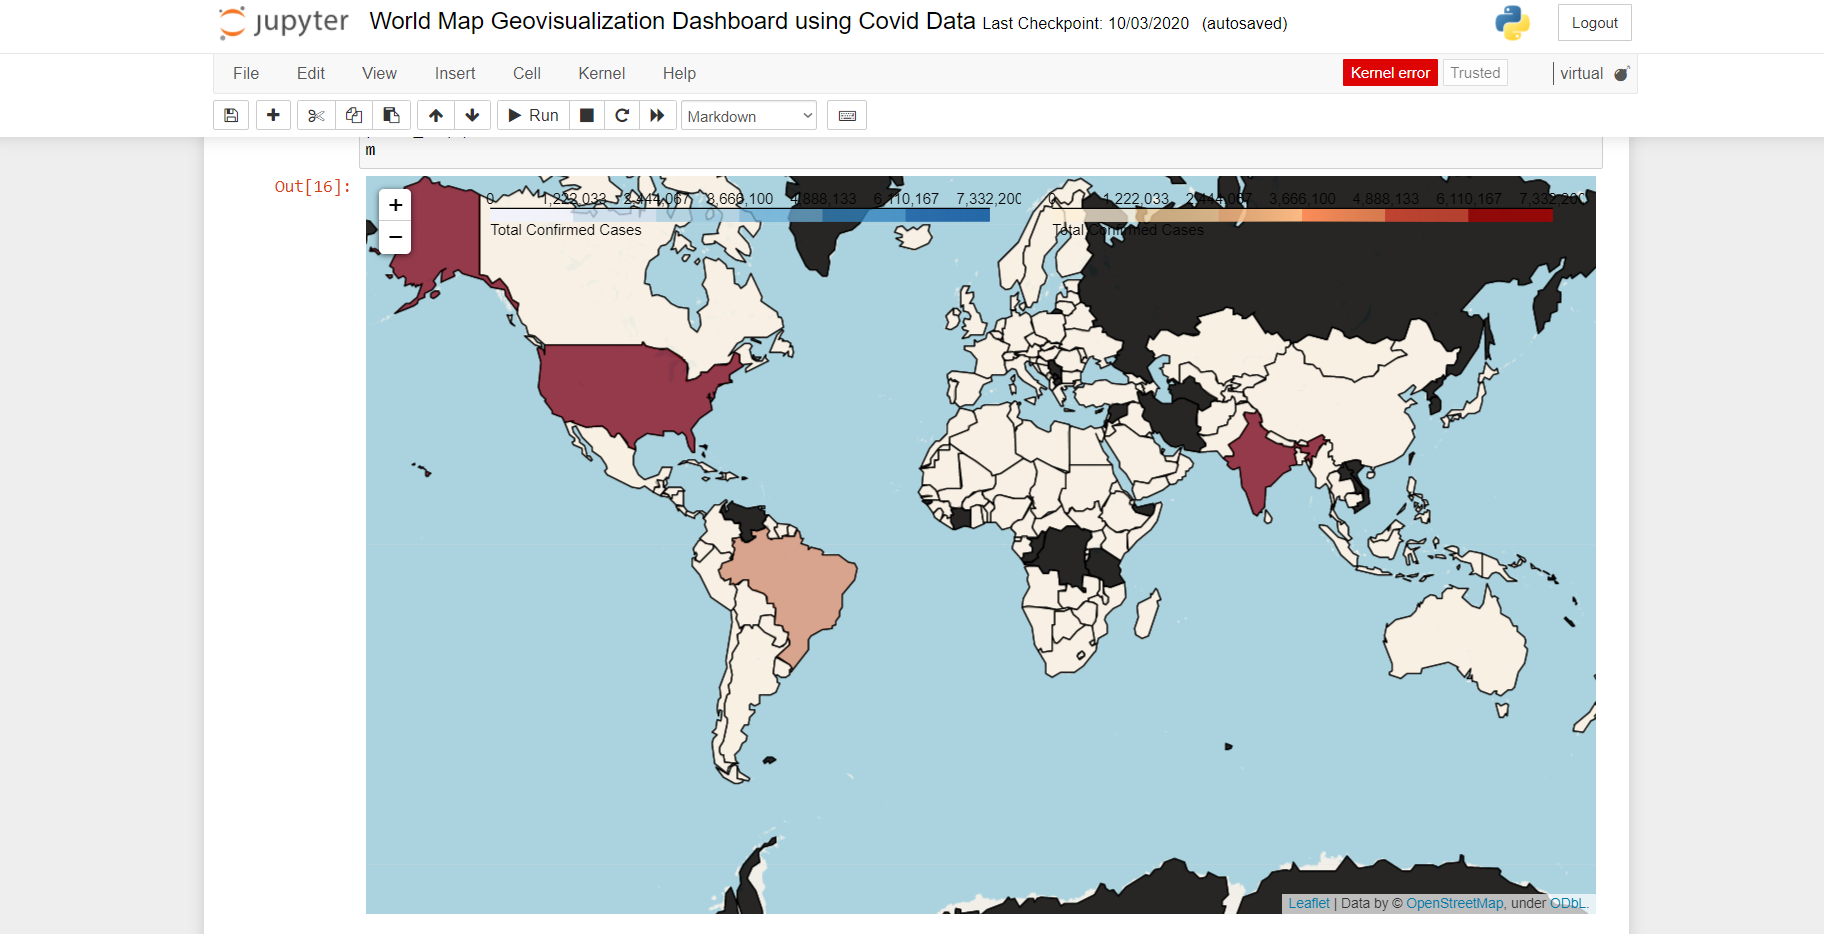Image resolution: width=1824 pixels, height=934 pixels.
Task: Zoom in on the map
Action: (396, 205)
